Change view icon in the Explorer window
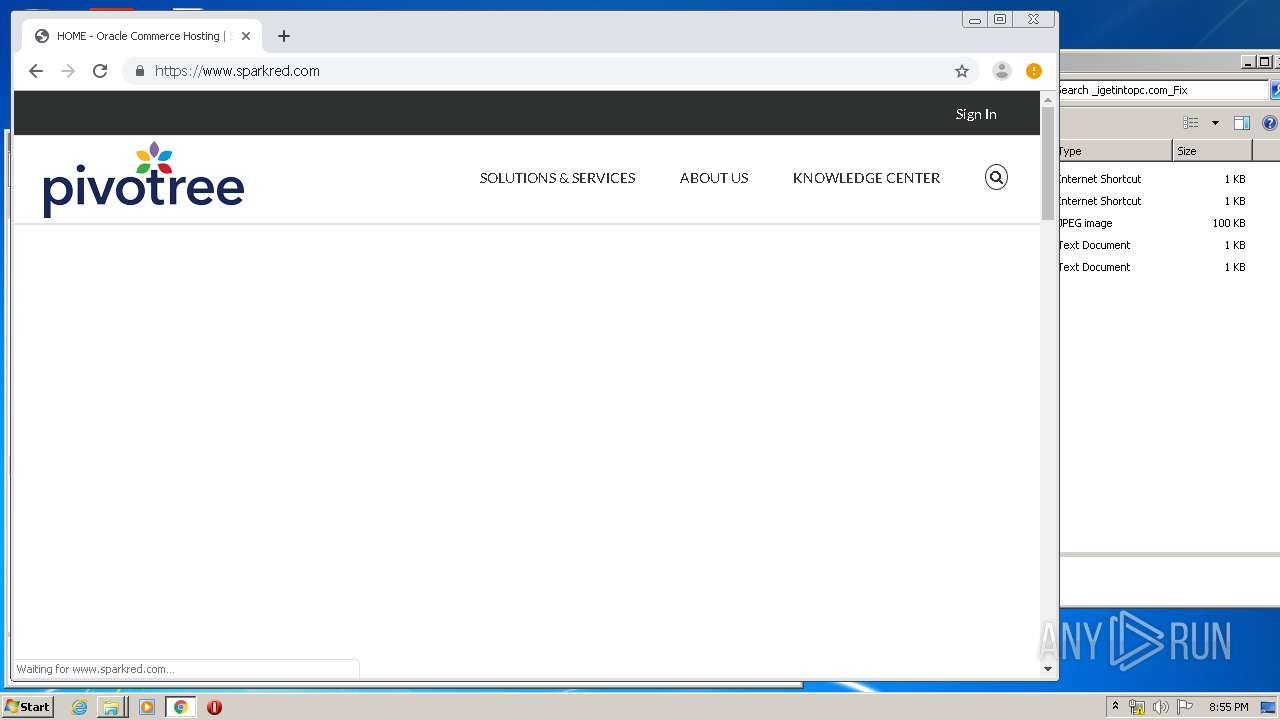 tap(1191, 123)
